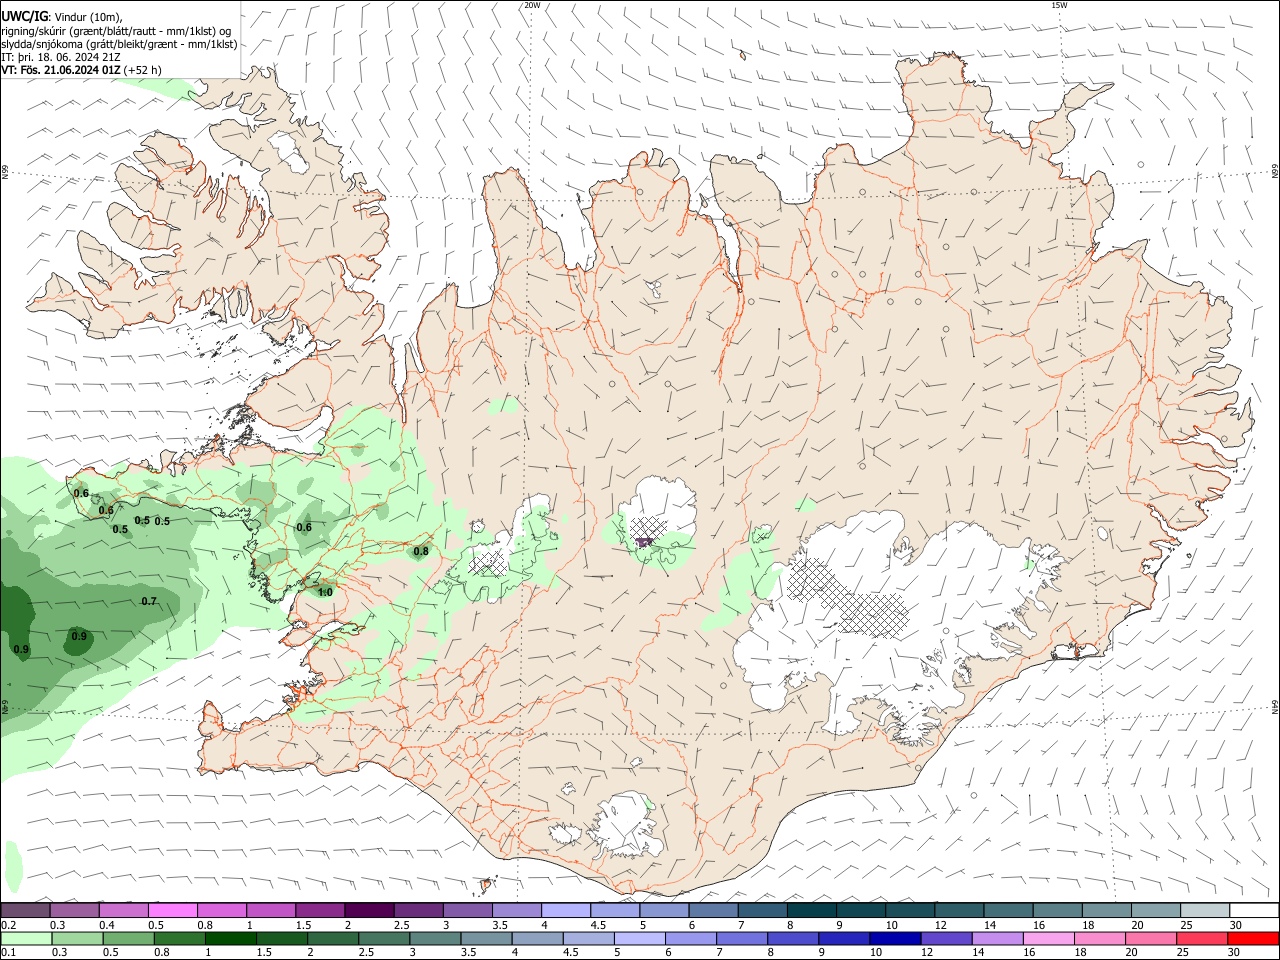Pick the grey-blue 3.5 rain-scale swatch

[486, 938]
